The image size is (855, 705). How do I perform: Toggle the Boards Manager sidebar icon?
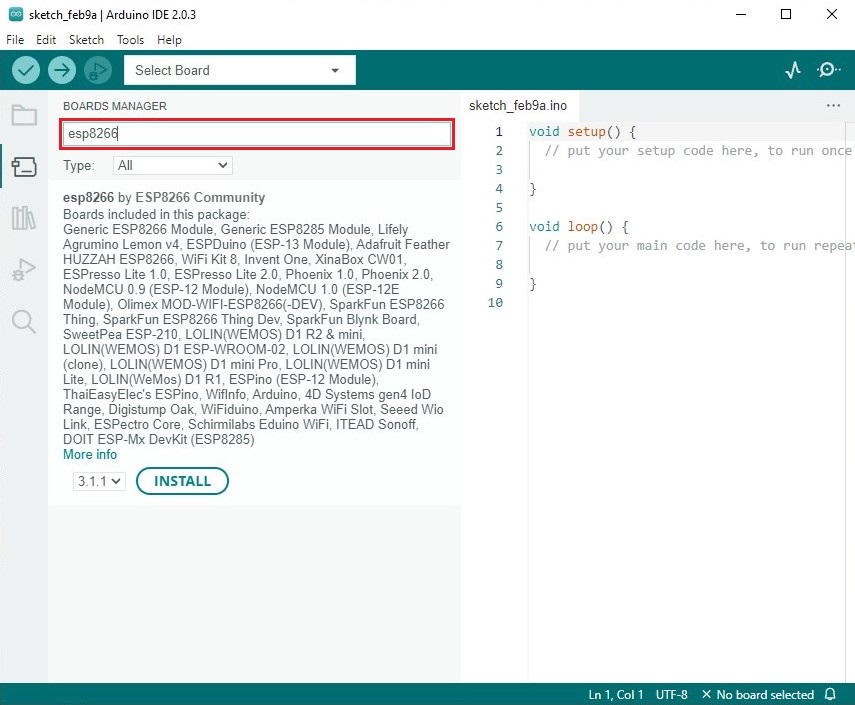[24, 166]
